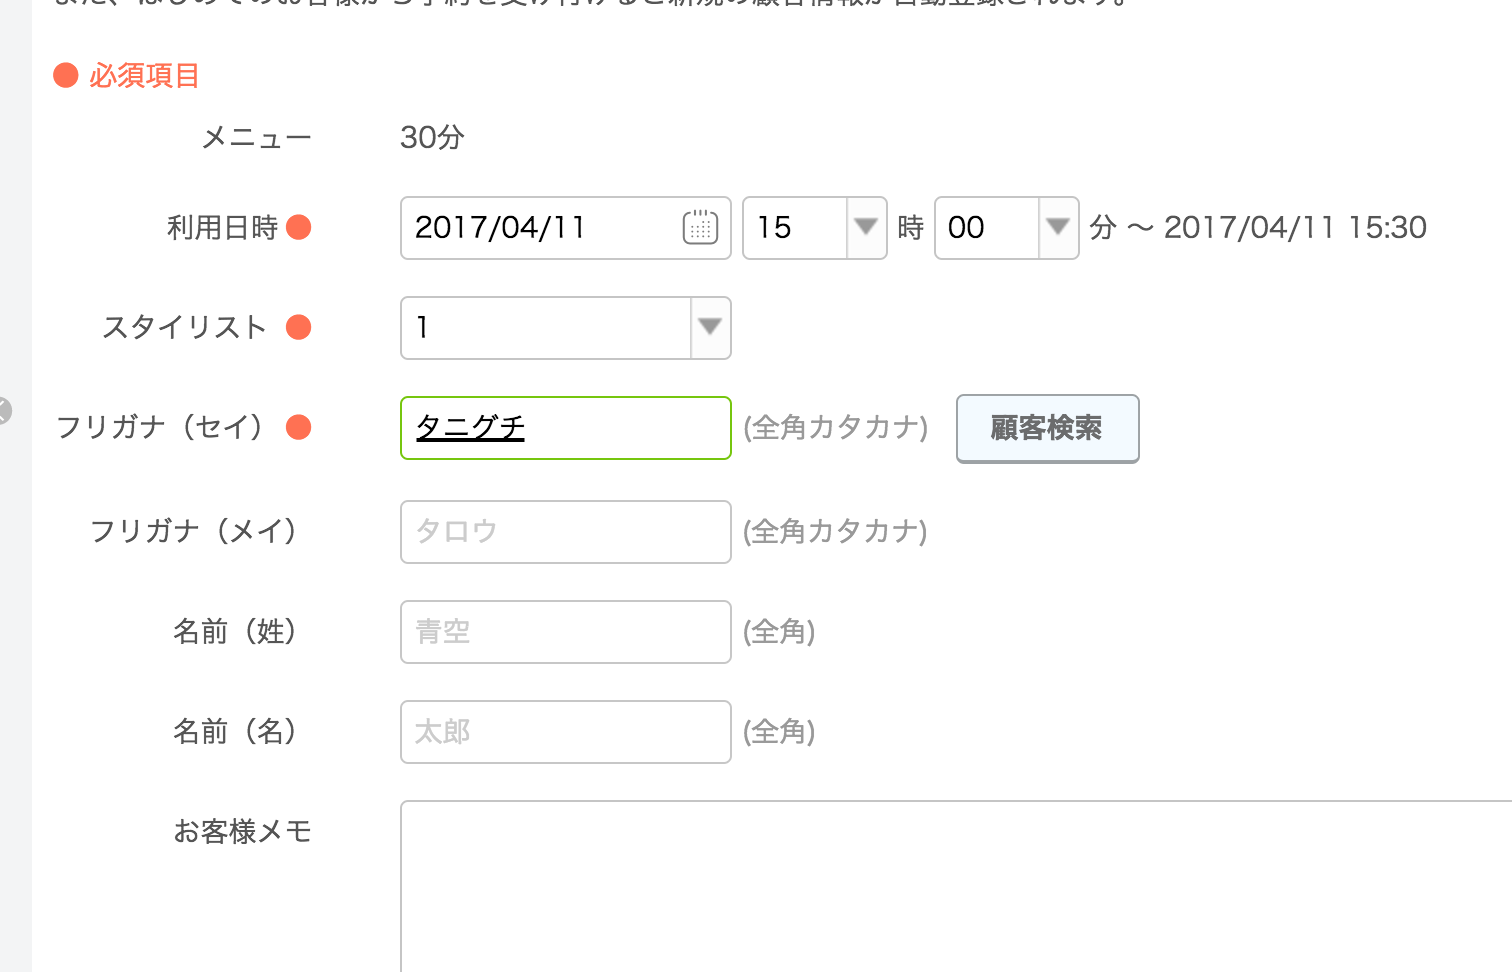The width and height of the screenshot is (1512, 972).
Task: Click the フリガナ（メイ） label
Action: pos(193,531)
